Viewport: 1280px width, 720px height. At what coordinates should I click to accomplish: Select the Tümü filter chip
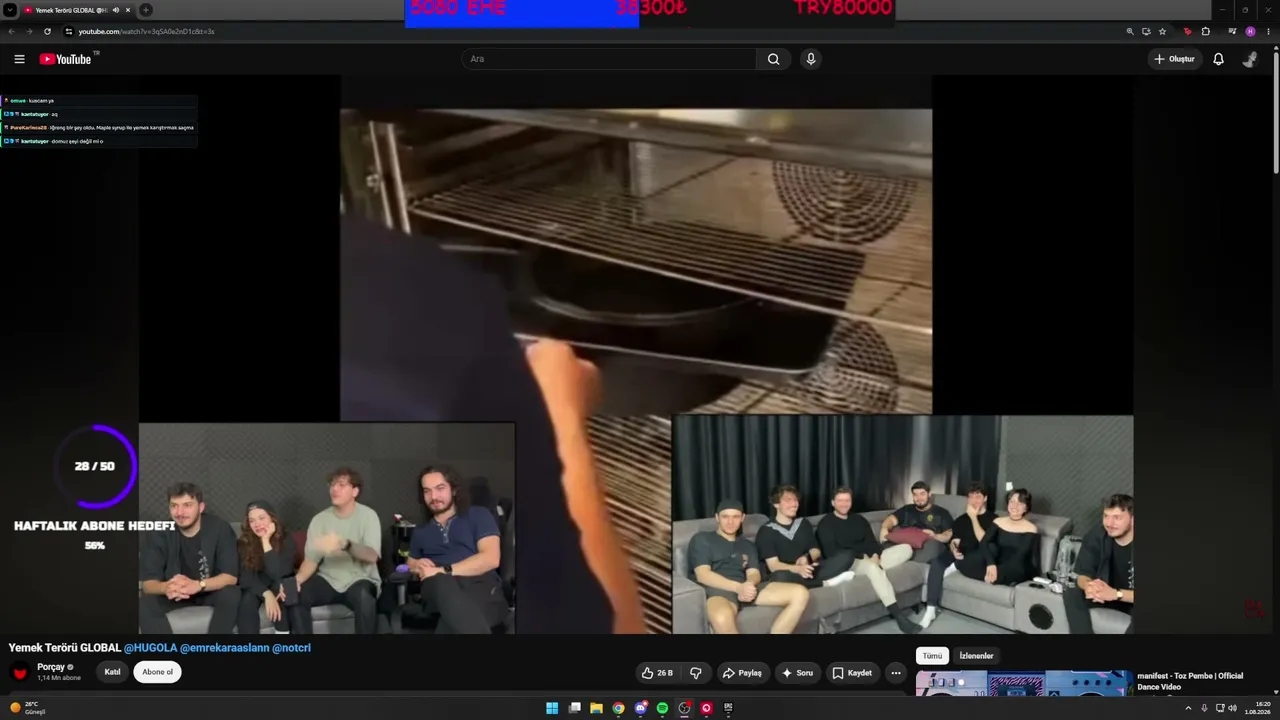point(932,656)
